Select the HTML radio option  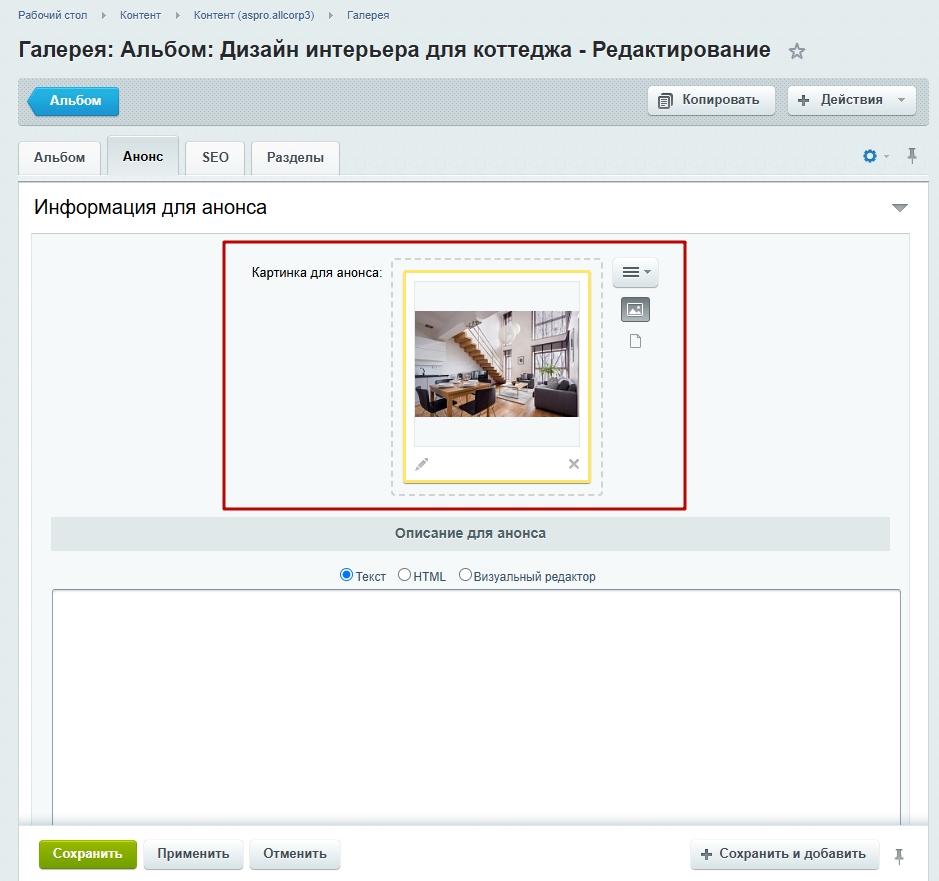point(404,575)
